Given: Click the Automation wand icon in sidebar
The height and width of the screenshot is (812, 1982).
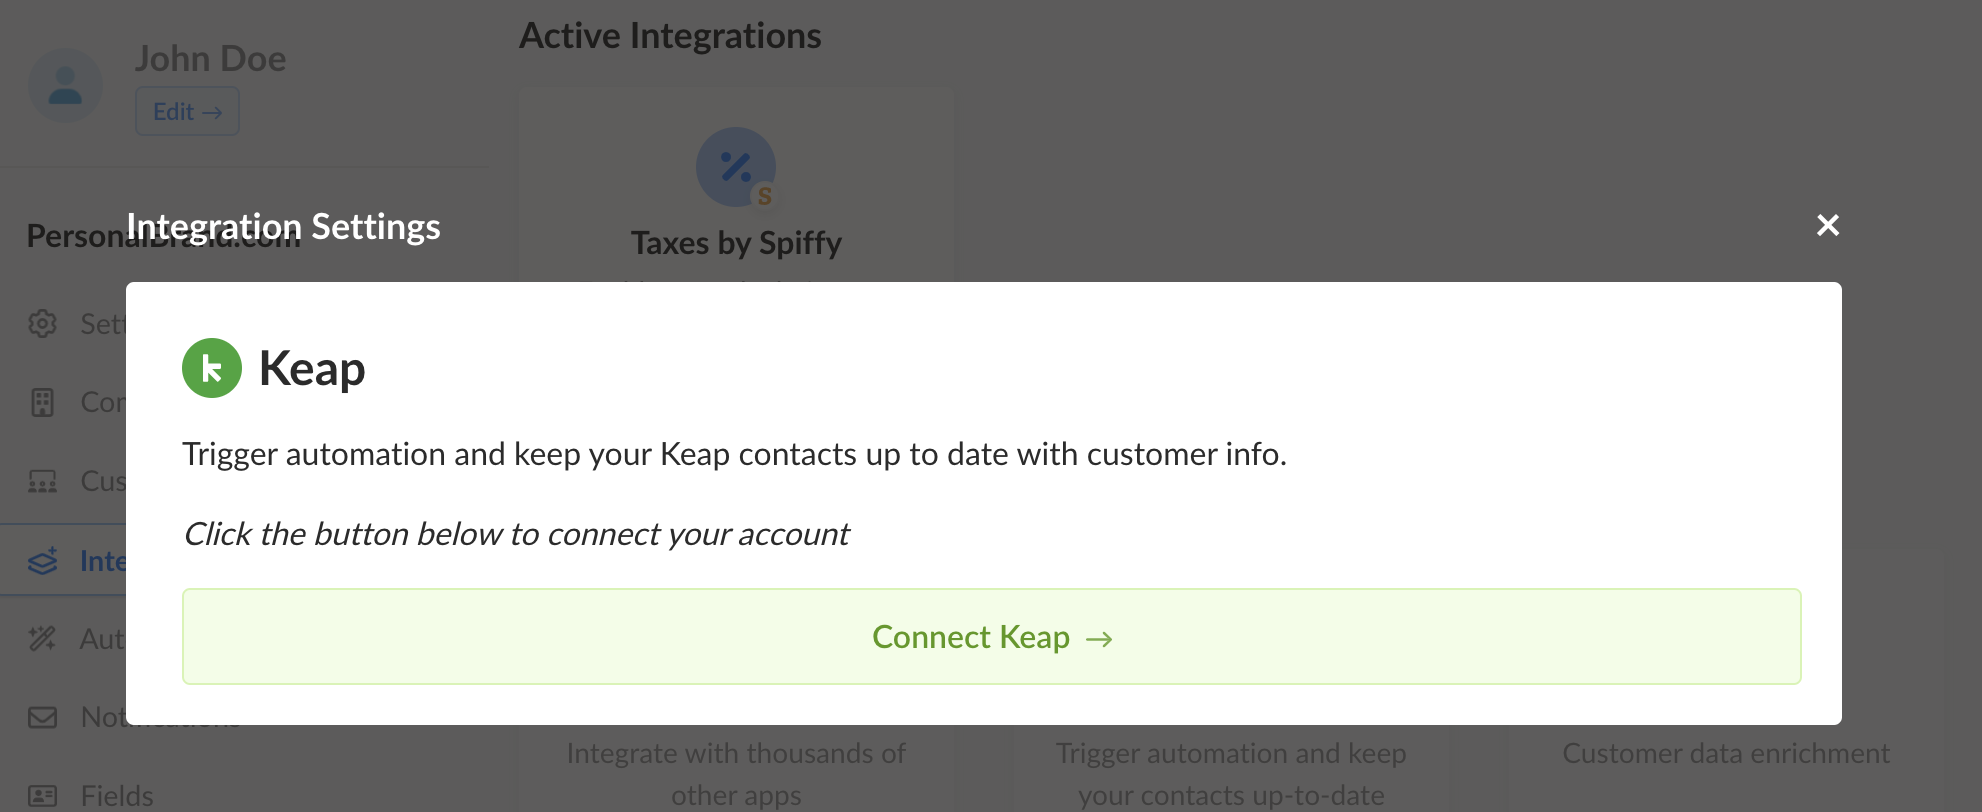Looking at the screenshot, I should click(x=42, y=638).
